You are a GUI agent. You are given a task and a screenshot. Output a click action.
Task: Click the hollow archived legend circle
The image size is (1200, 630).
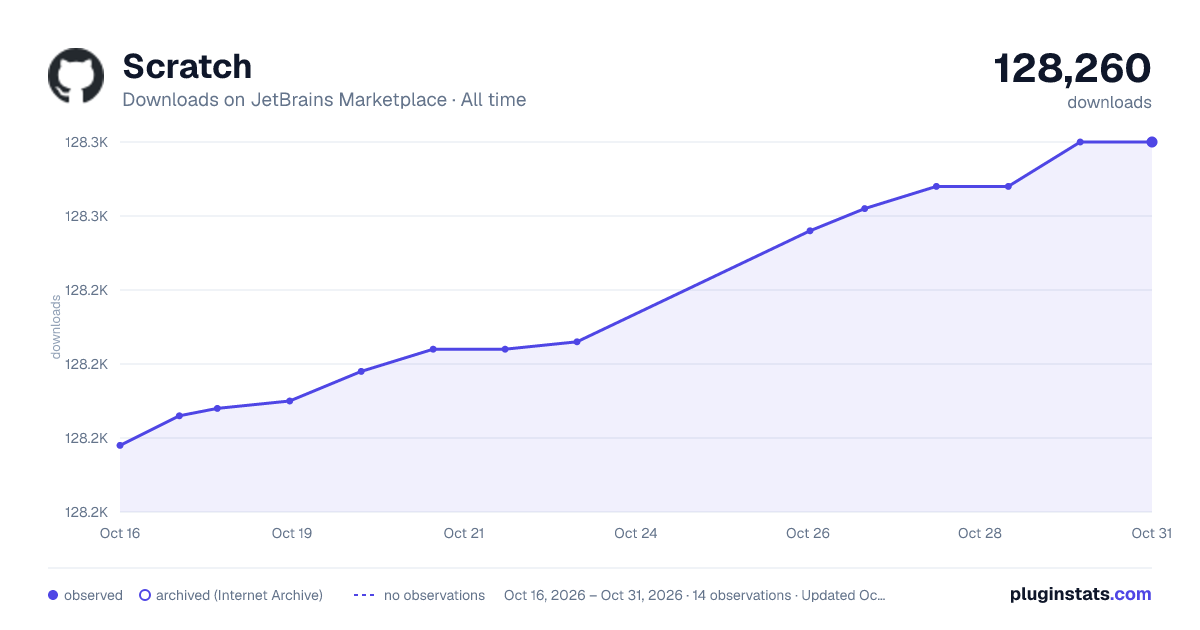point(144,595)
